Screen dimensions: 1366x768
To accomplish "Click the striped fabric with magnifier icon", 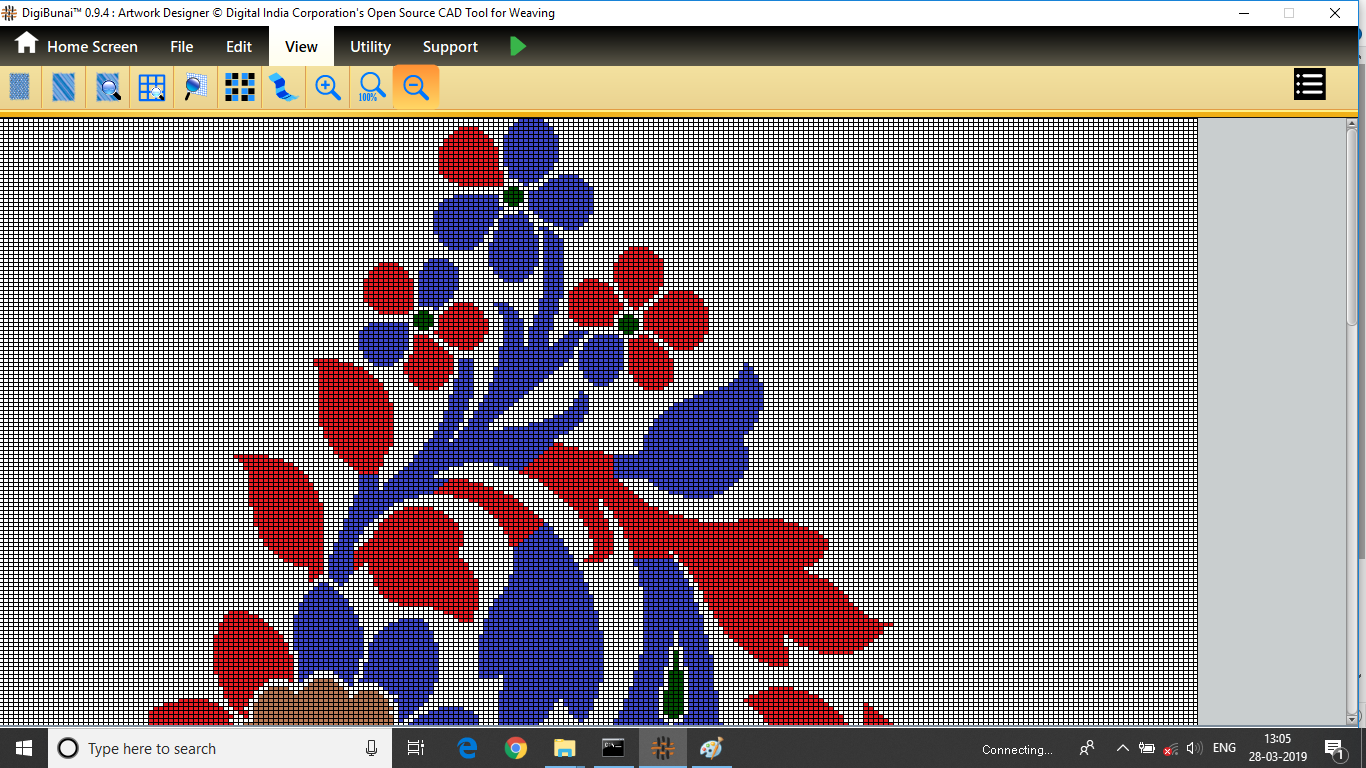I will click(x=108, y=87).
